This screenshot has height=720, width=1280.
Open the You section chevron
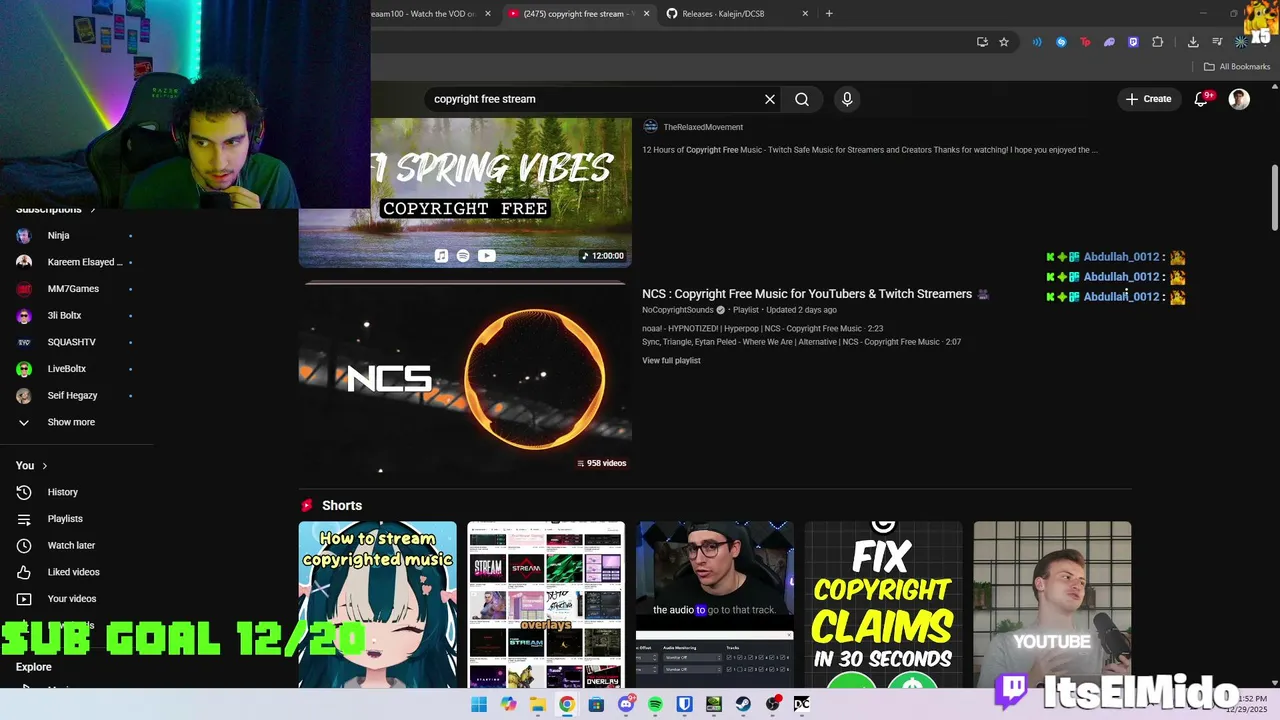(x=44, y=466)
